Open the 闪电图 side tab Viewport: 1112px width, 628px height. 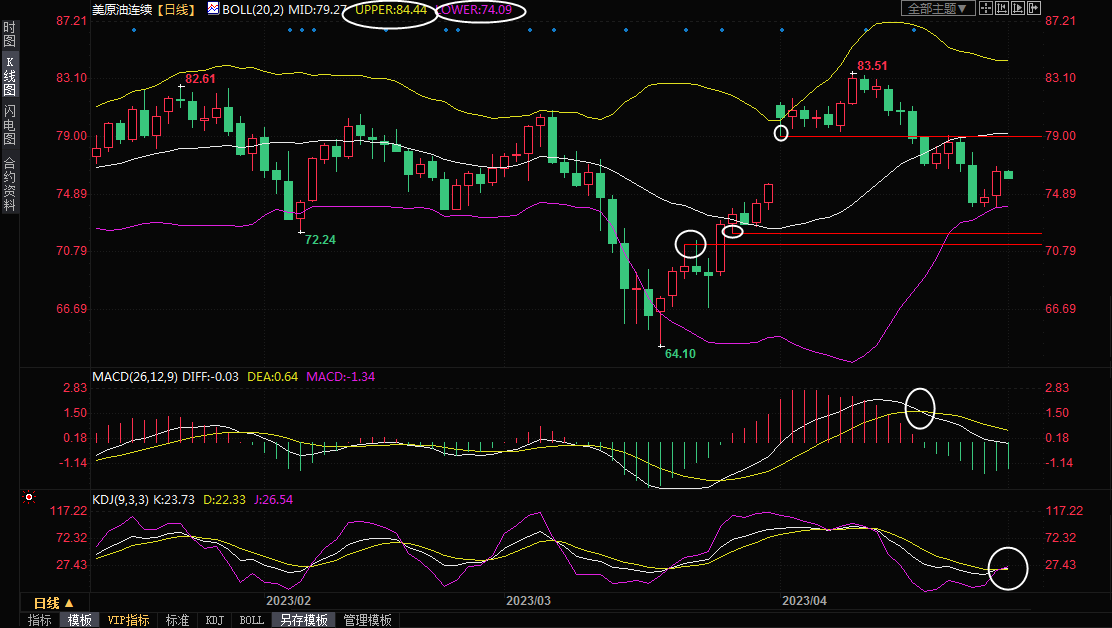click(x=9, y=124)
